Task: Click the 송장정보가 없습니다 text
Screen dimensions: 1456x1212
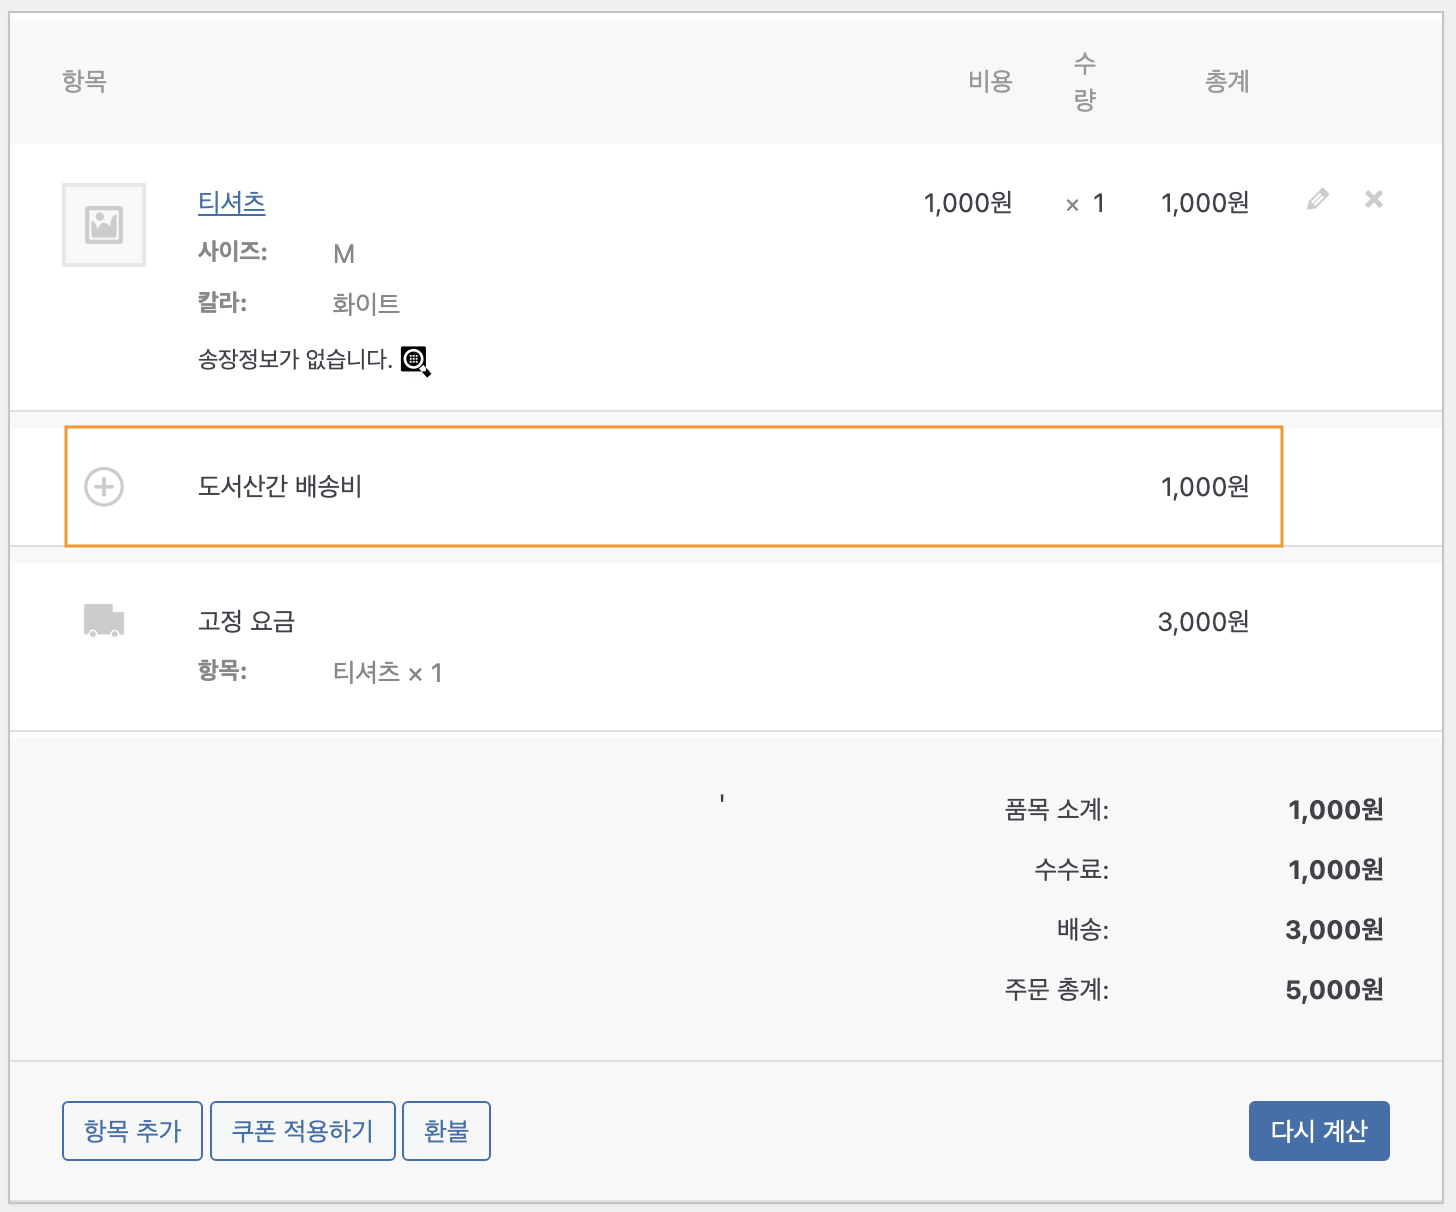Action: coord(295,360)
